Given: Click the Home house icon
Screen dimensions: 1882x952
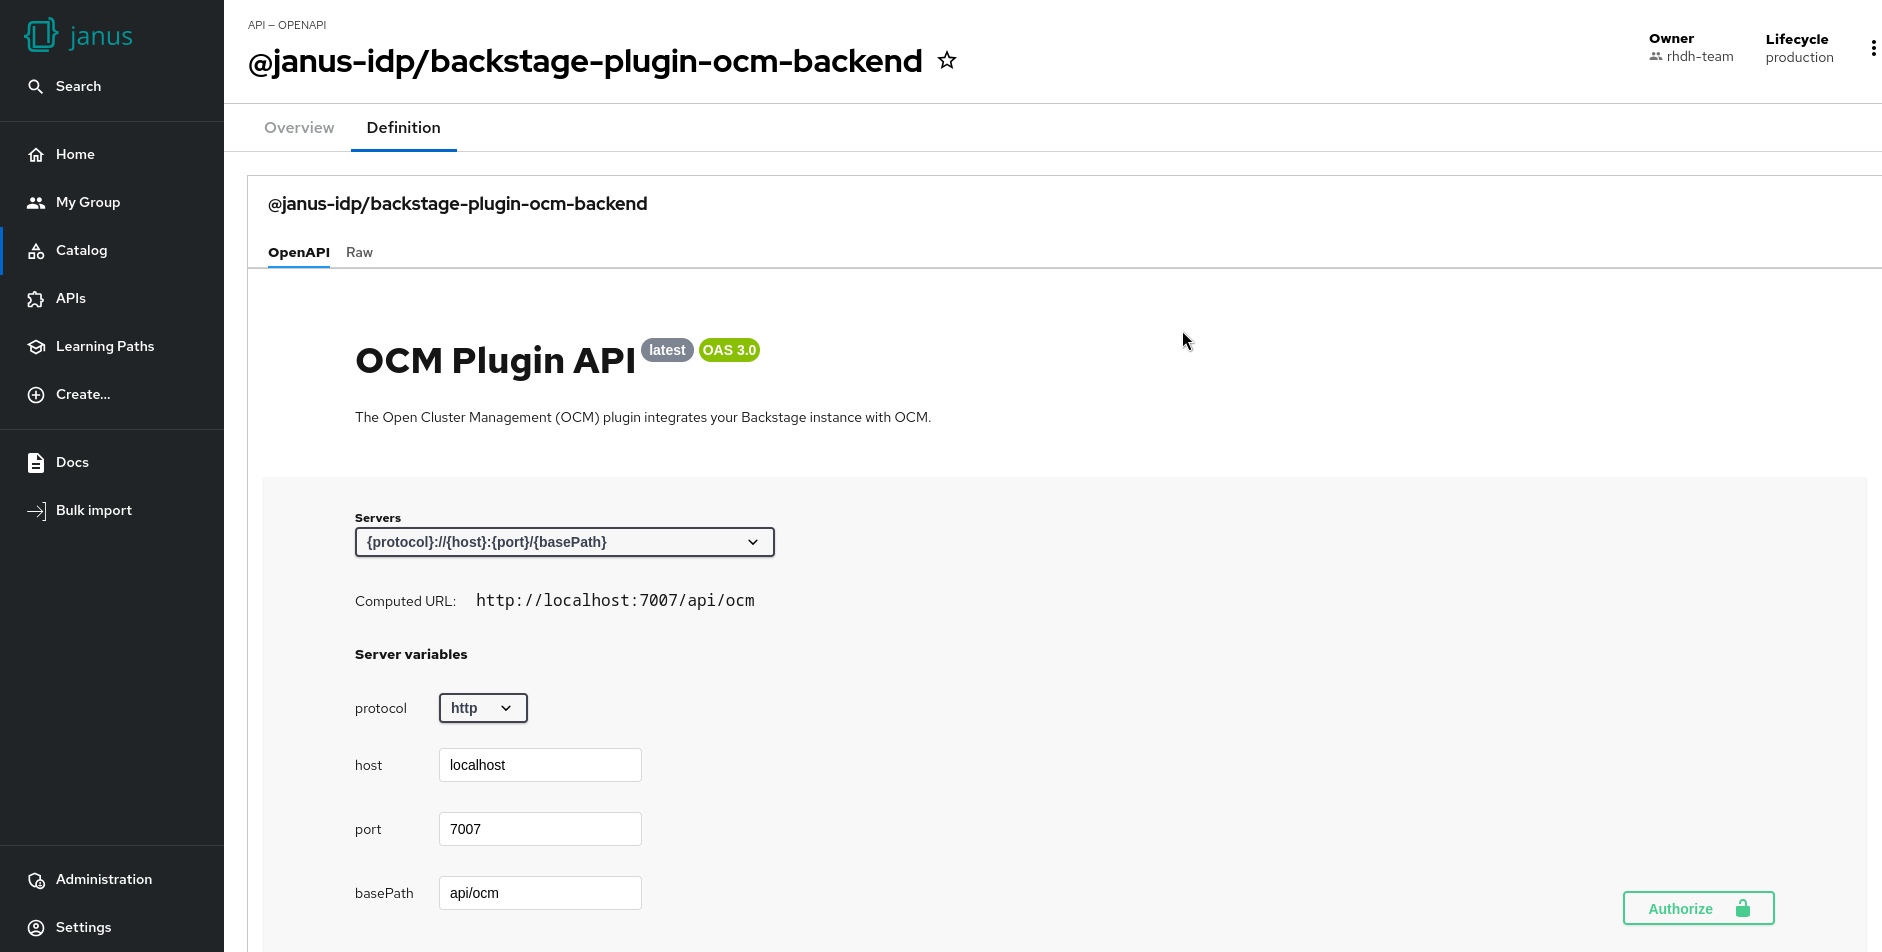Looking at the screenshot, I should (36, 155).
